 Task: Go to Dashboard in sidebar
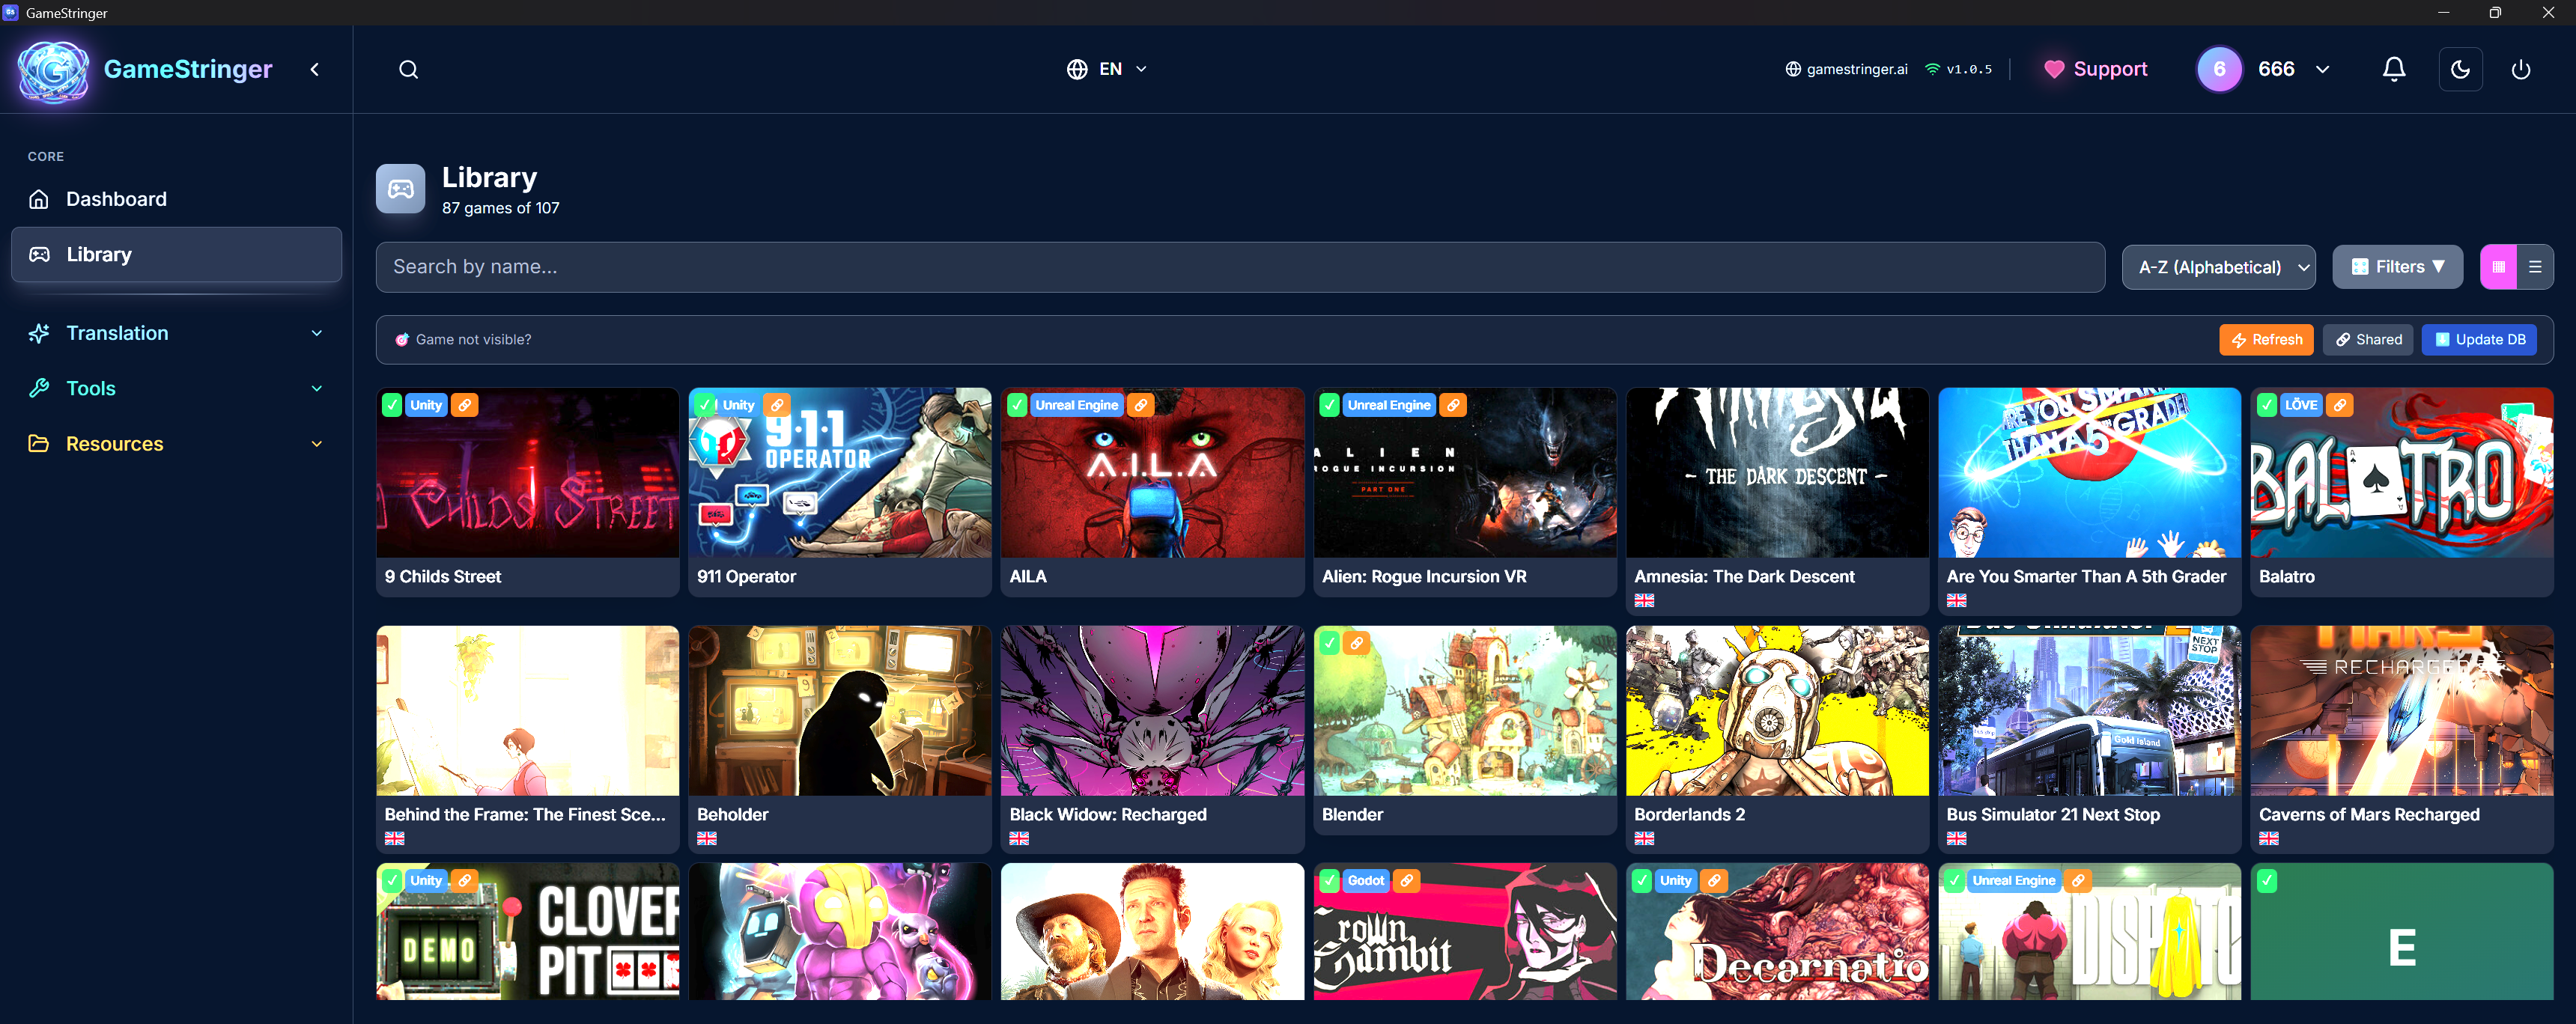coord(116,199)
